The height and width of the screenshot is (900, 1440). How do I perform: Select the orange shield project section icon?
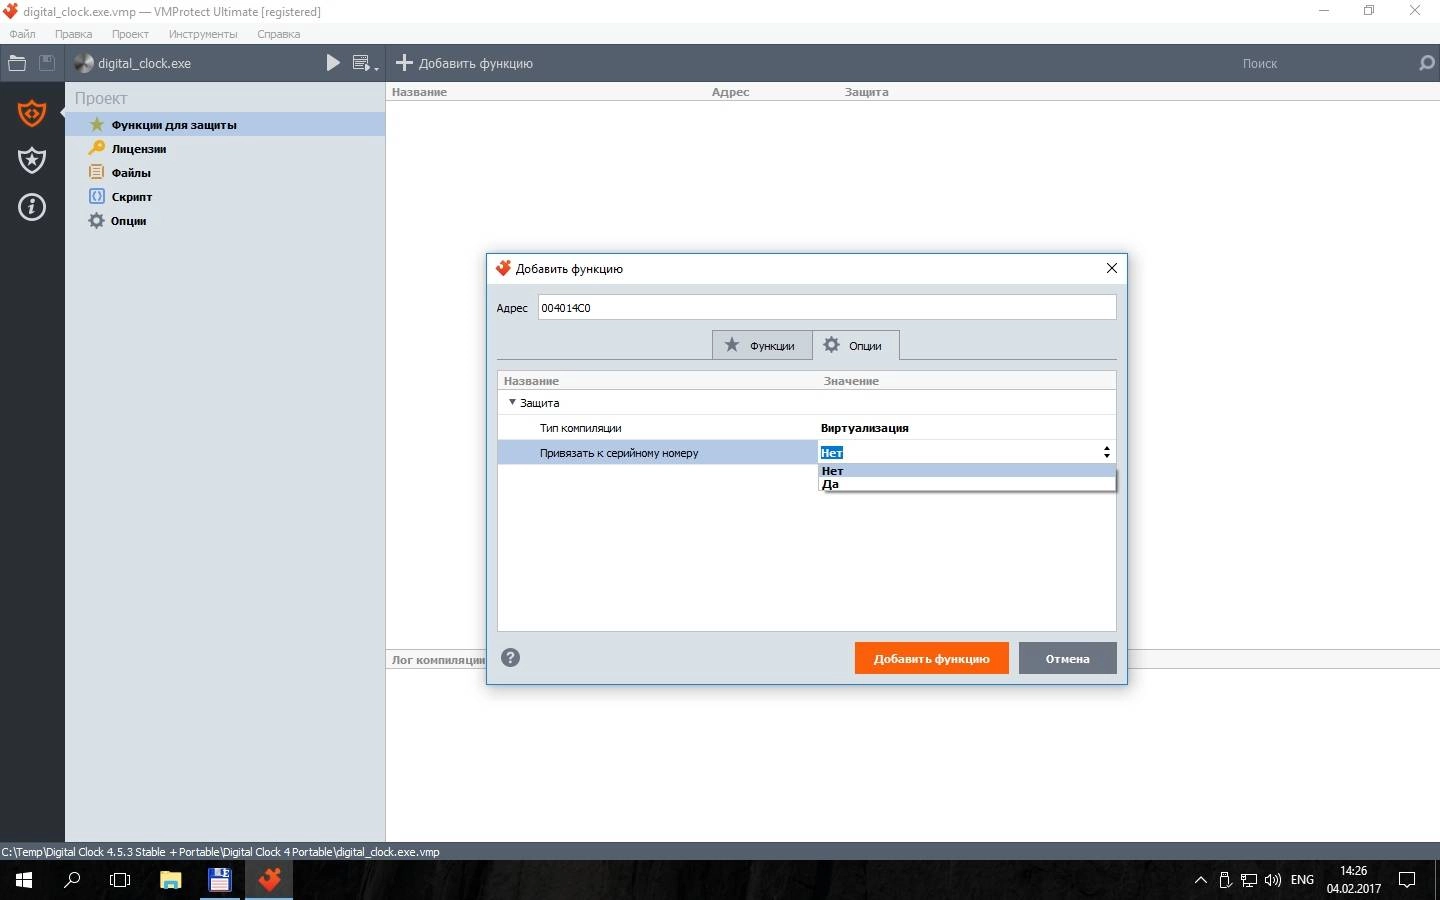pos(32,112)
